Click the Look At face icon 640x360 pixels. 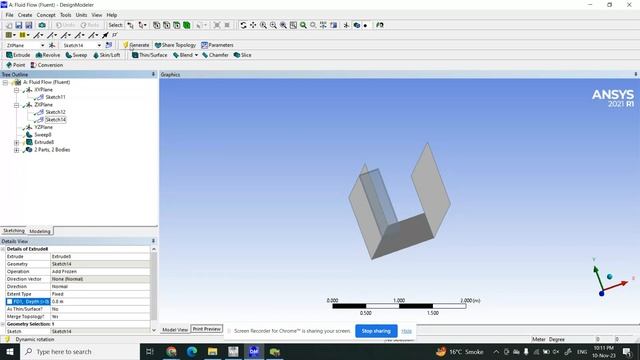click(380, 25)
